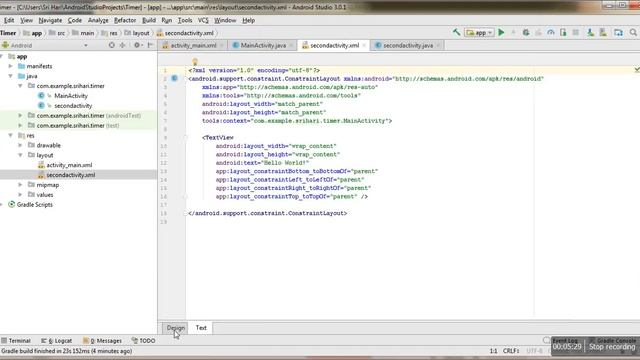640x360 pixels.
Task: Click the Search Everywhere magnifier icon
Action: (633, 32)
